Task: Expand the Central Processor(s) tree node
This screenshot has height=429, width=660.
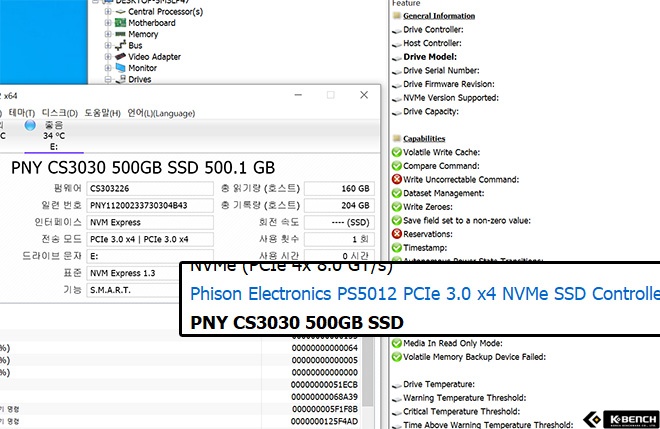Action: pyautogui.click(x=108, y=12)
